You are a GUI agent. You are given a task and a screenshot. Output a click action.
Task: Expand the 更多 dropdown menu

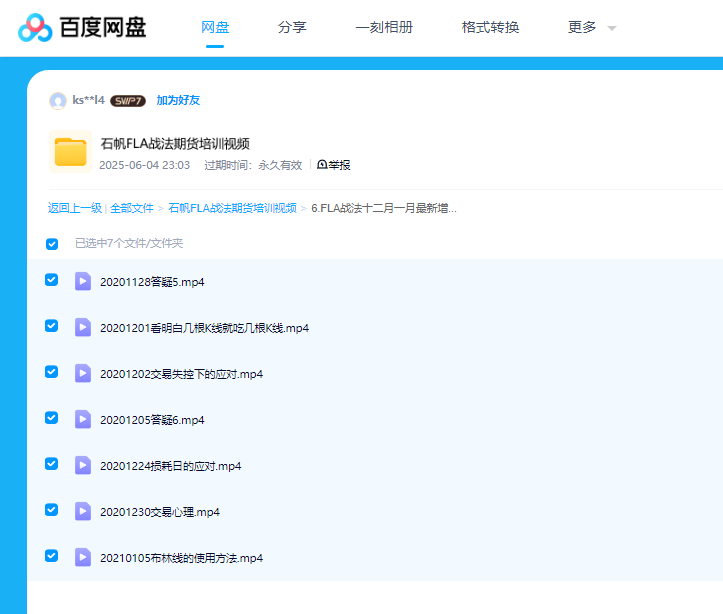point(592,28)
